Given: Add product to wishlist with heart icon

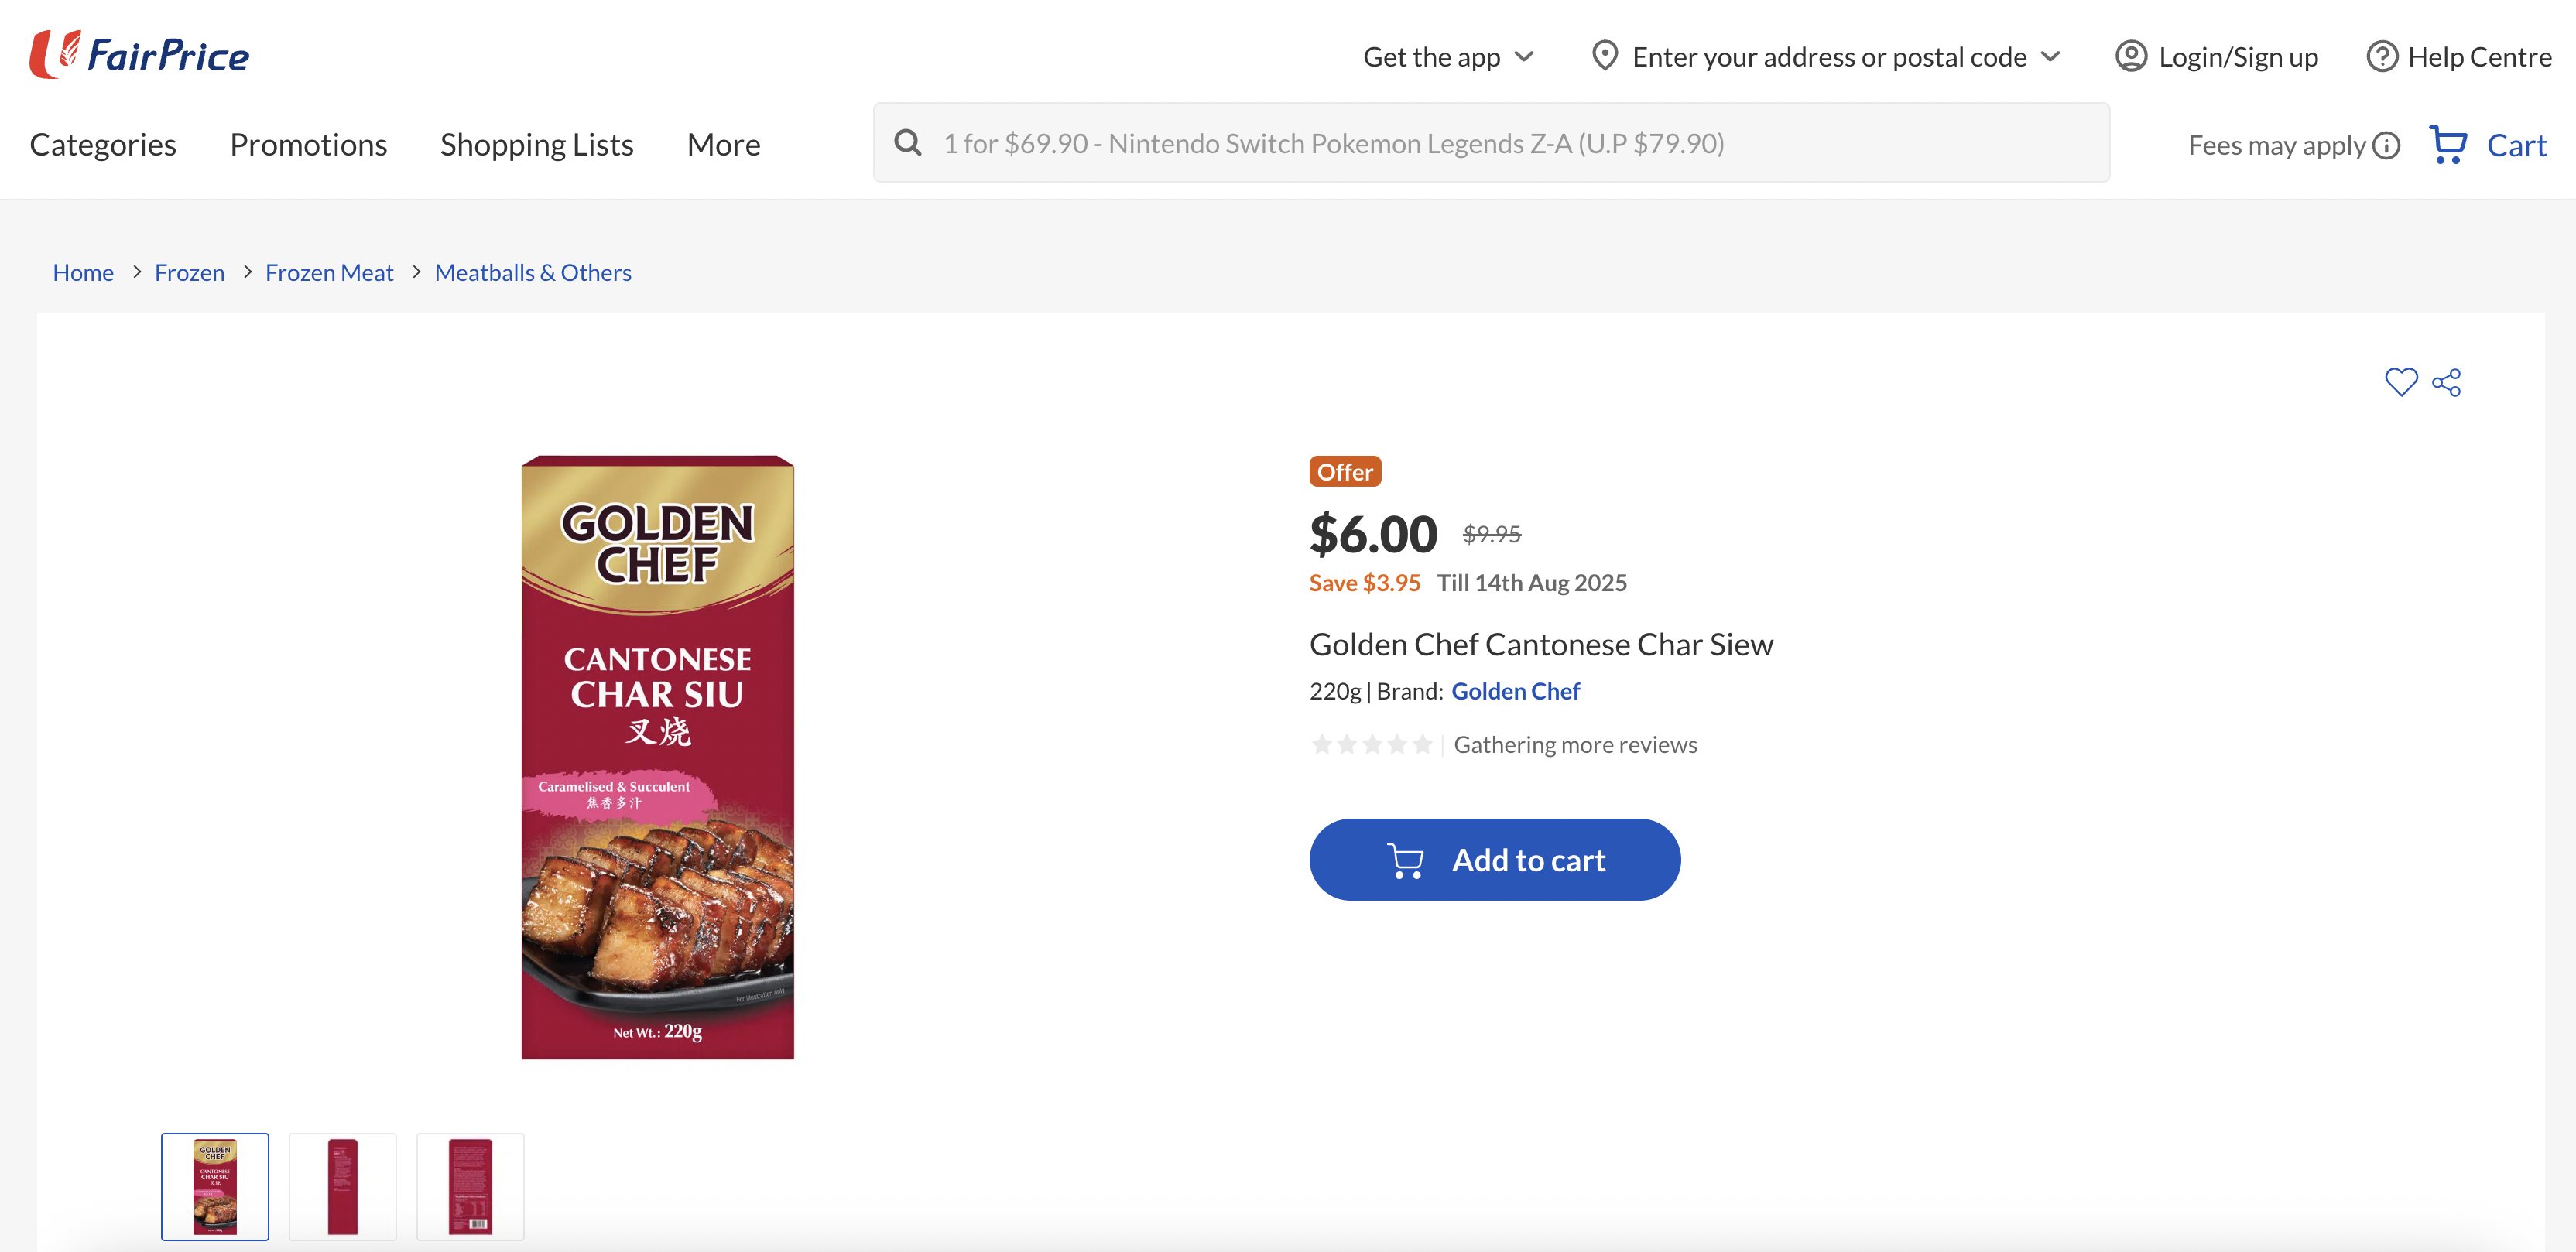Looking at the screenshot, I should point(2400,382).
